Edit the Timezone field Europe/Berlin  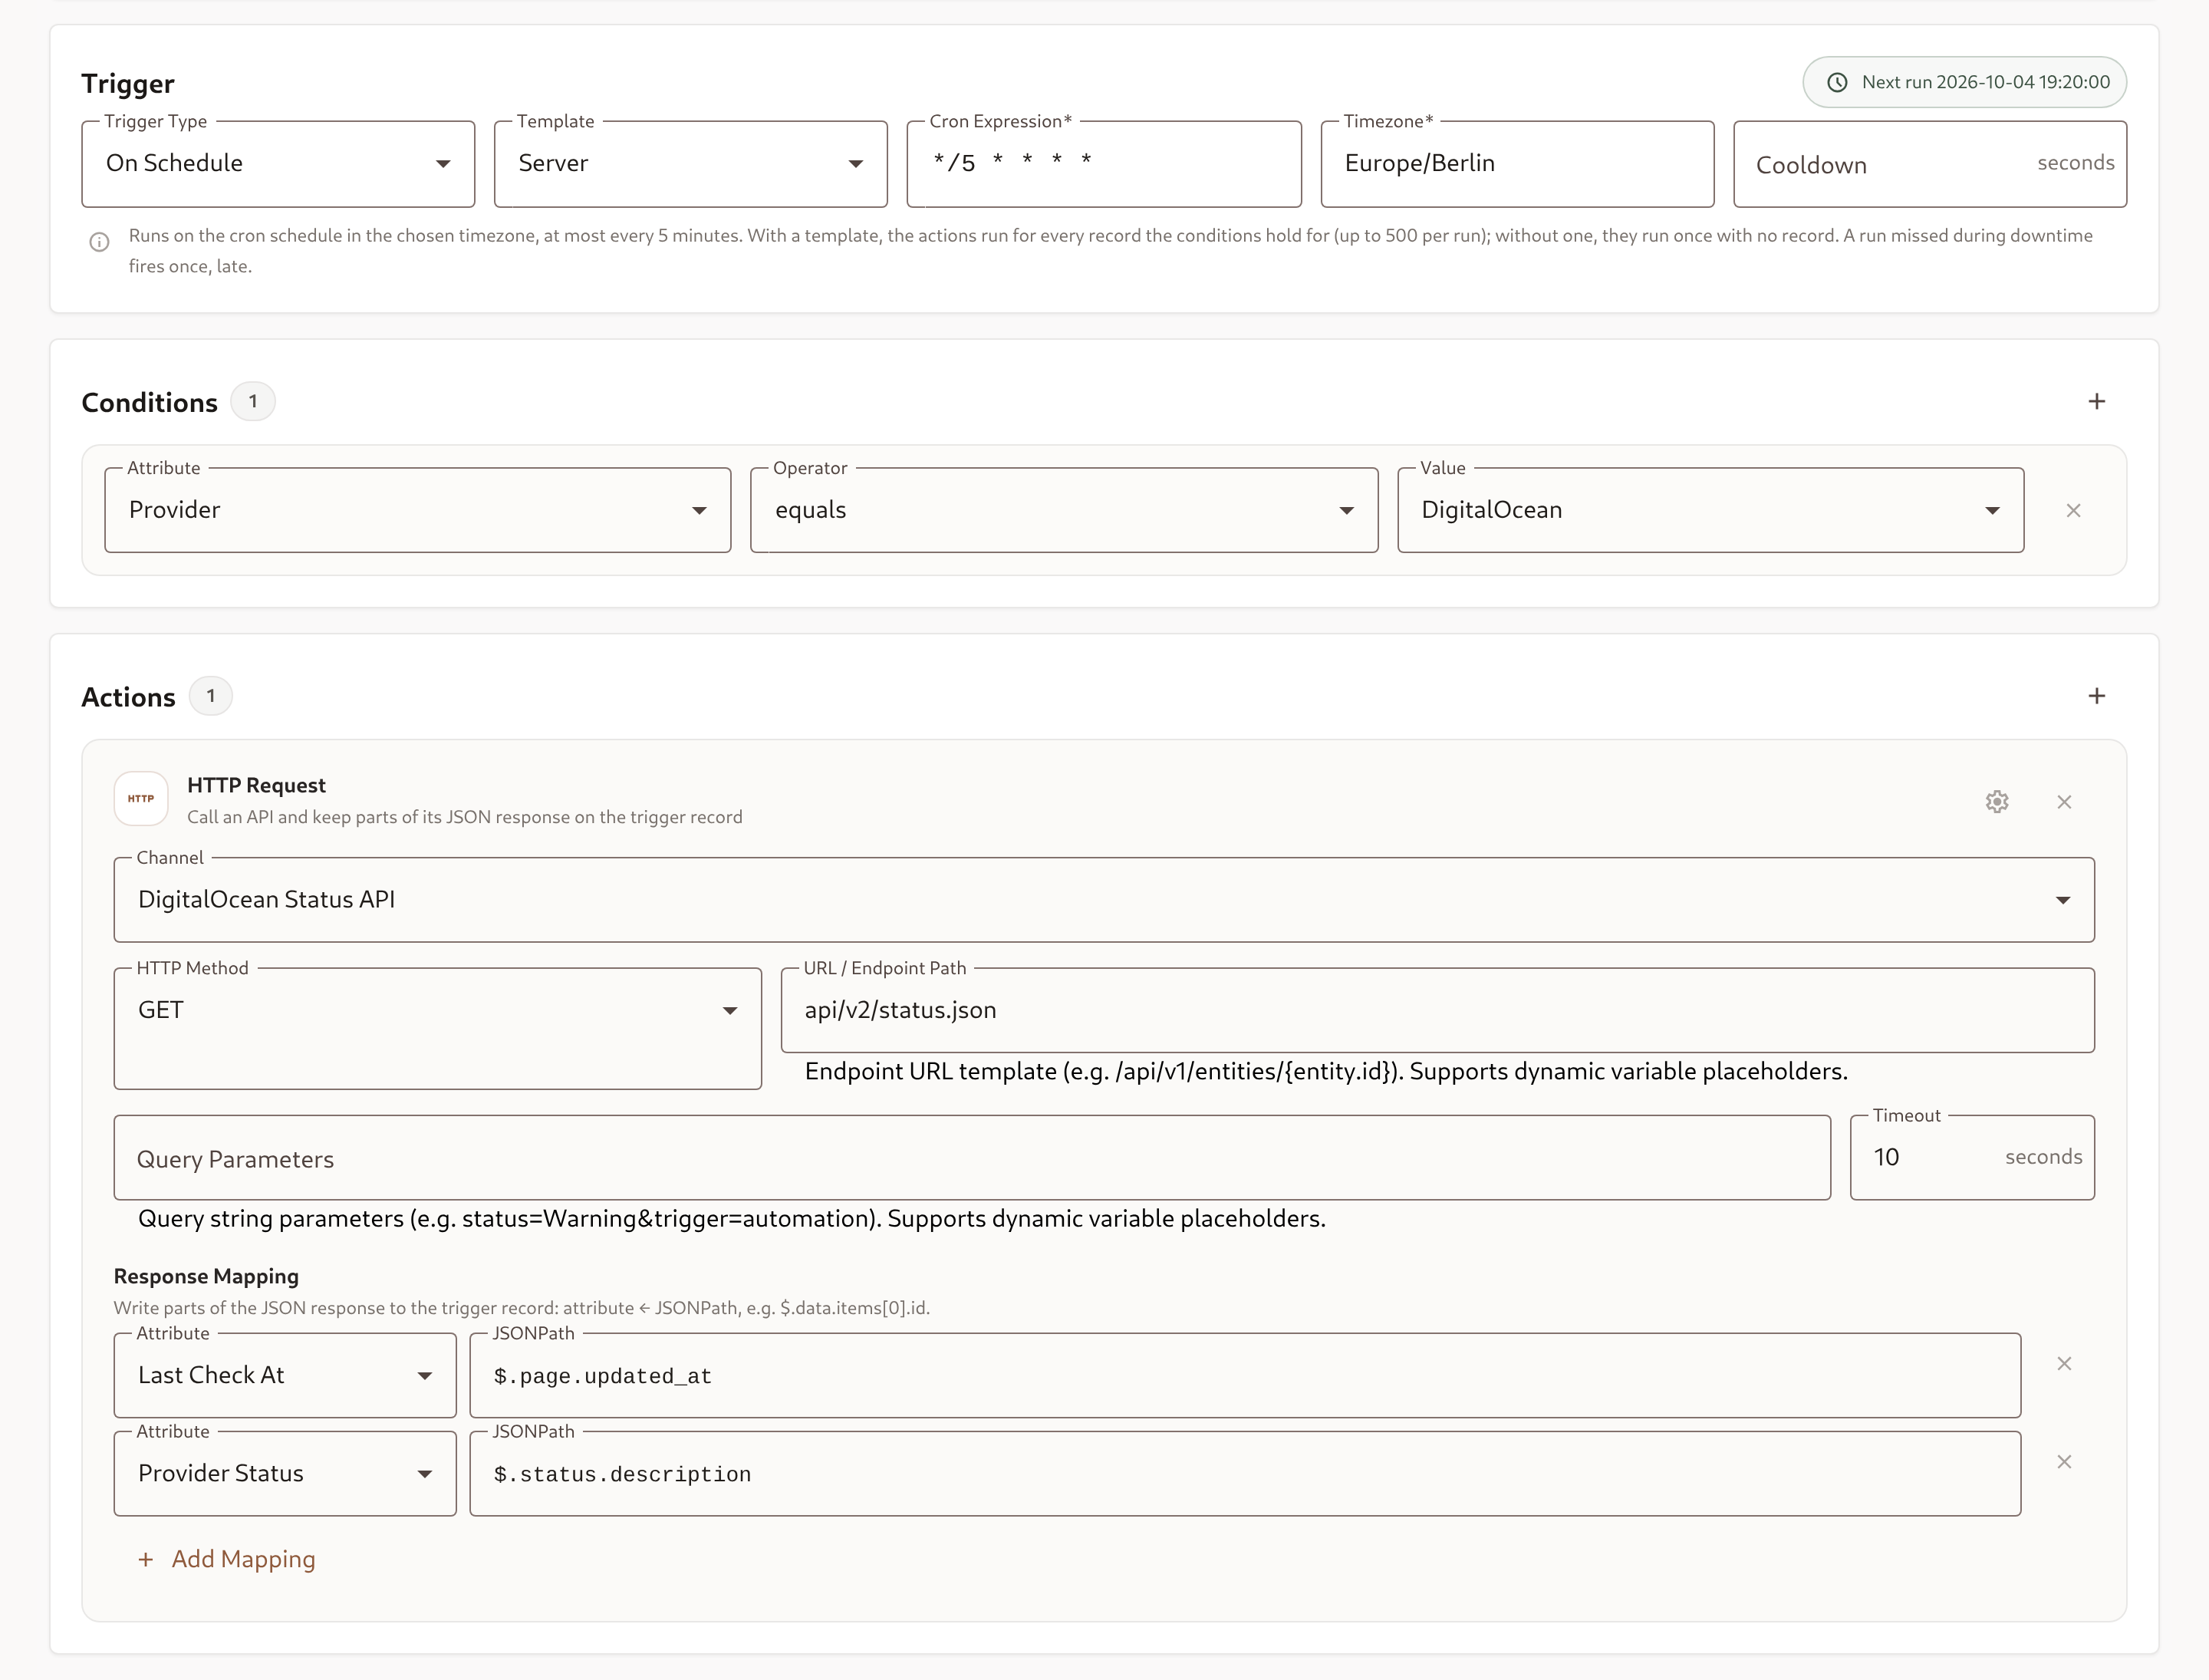(x=1517, y=164)
